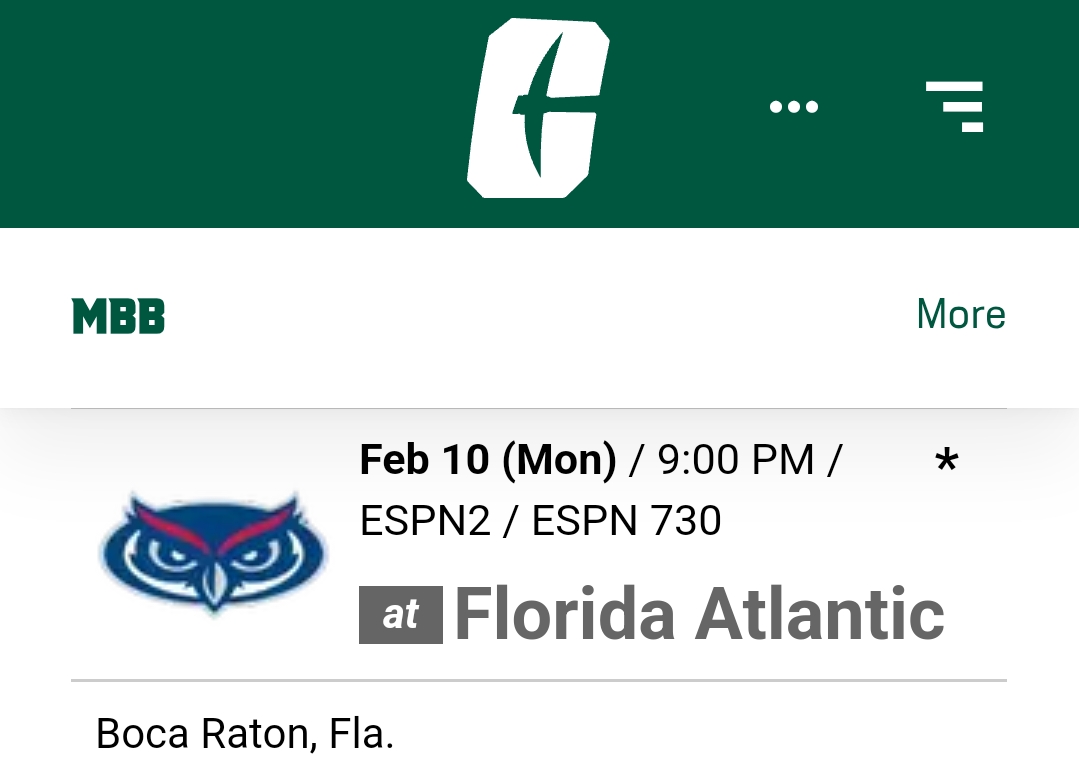Viewport: 1079px width, 765px height.
Task: Open the Charlotte 49ers logo home link
Action: [x=538, y=109]
